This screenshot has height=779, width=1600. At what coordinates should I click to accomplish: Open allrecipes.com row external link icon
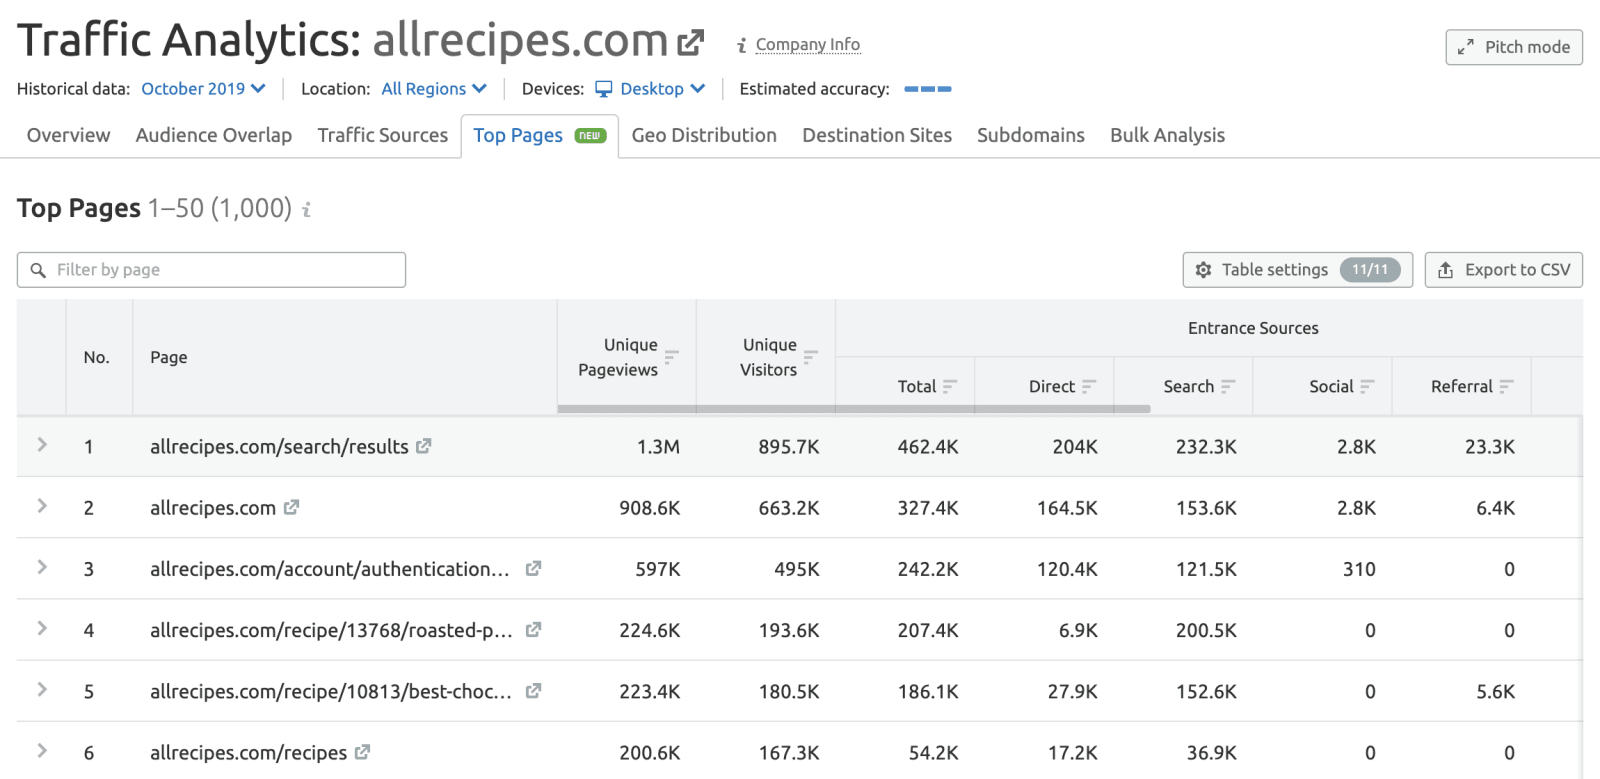(x=291, y=507)
